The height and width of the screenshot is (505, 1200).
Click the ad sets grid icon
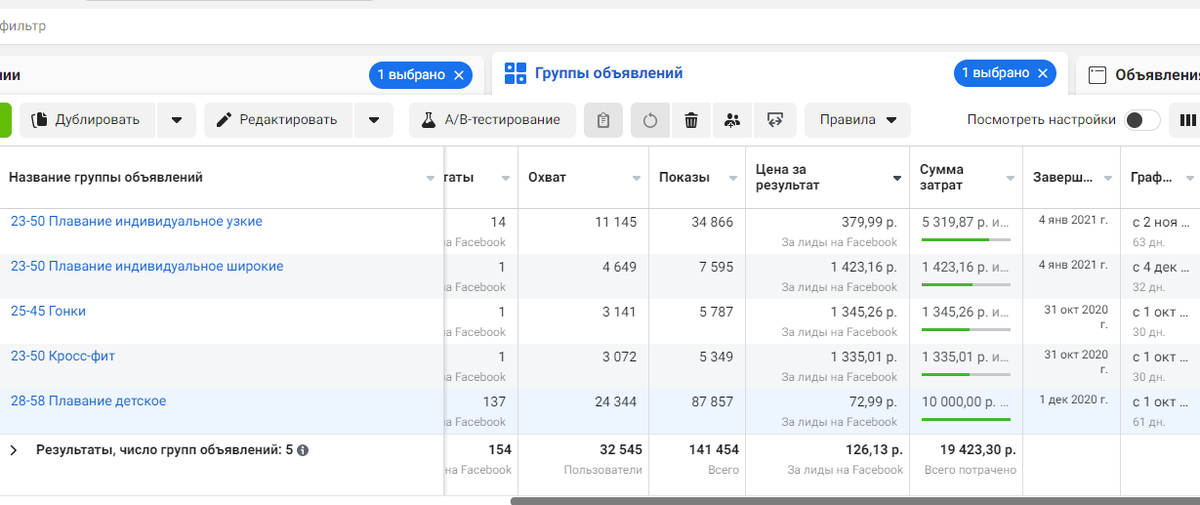point(515,73)
